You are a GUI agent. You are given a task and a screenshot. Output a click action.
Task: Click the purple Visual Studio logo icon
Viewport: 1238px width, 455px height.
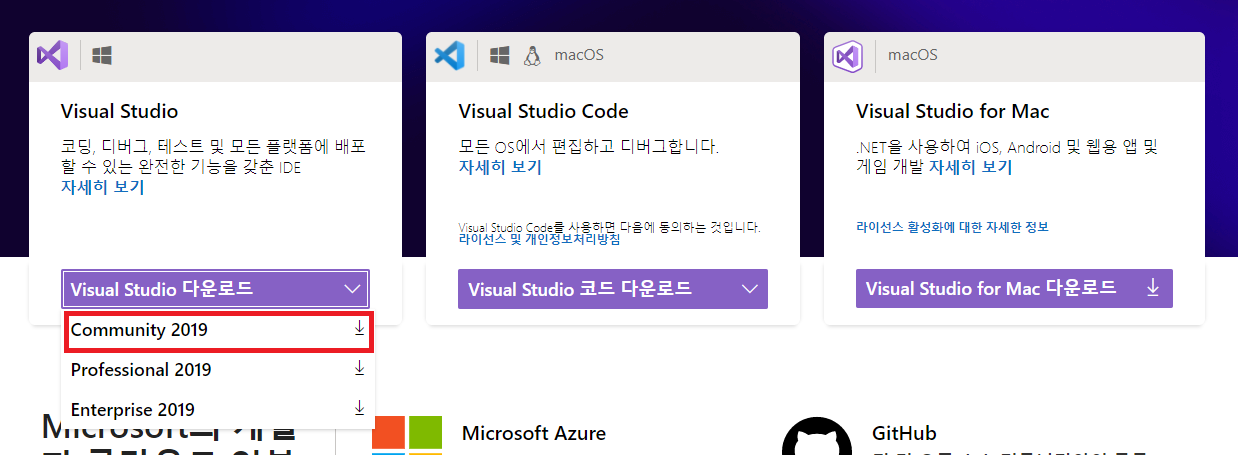pos(52,55)
